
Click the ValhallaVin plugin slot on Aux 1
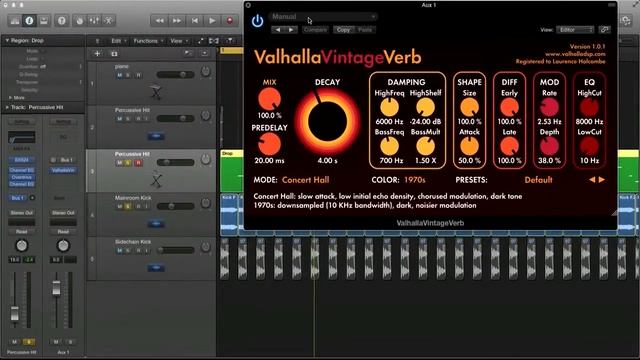click(x=63, y=170)
